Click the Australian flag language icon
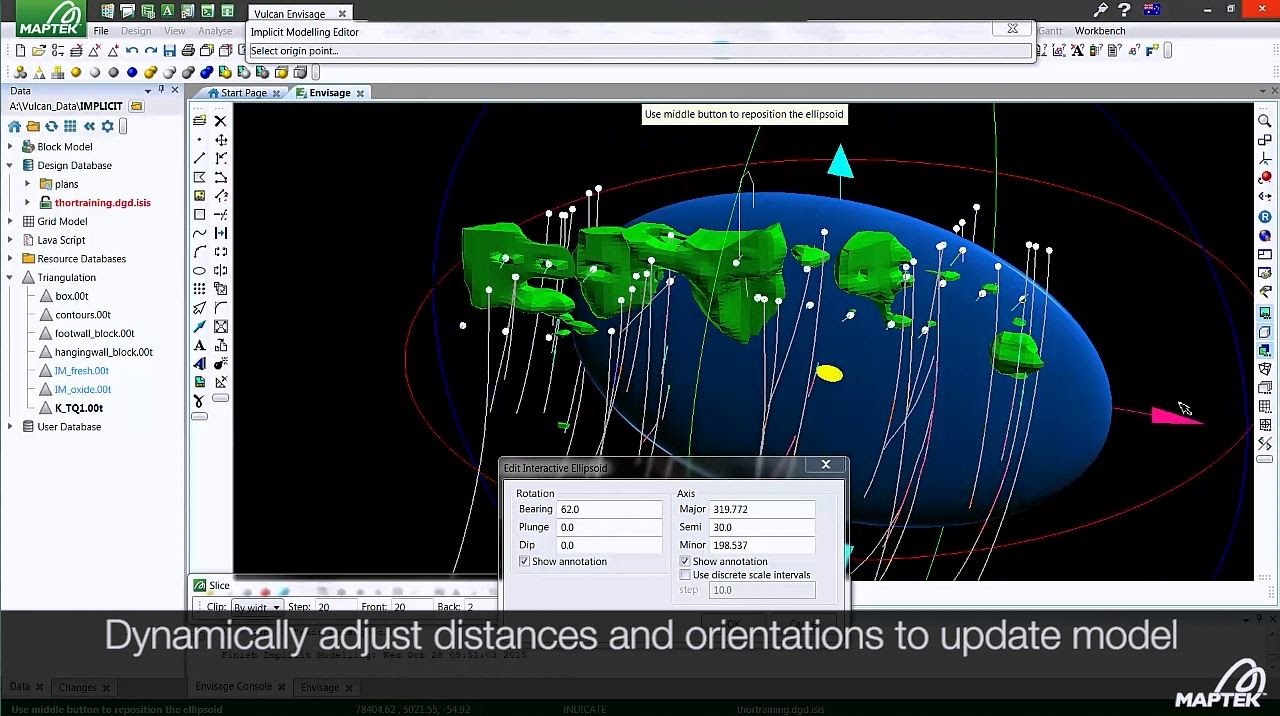The height and width of the screenshot is (716, 1280). [x=1152, y=10]
